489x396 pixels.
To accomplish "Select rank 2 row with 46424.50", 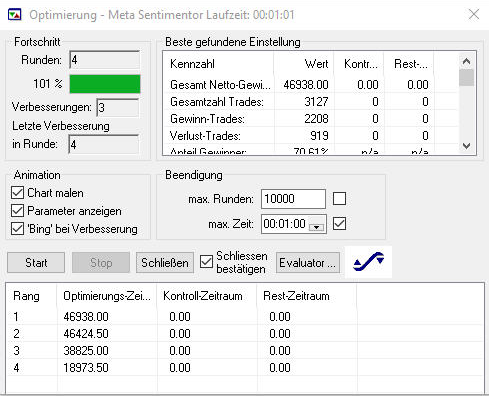I will pos(245,333).
